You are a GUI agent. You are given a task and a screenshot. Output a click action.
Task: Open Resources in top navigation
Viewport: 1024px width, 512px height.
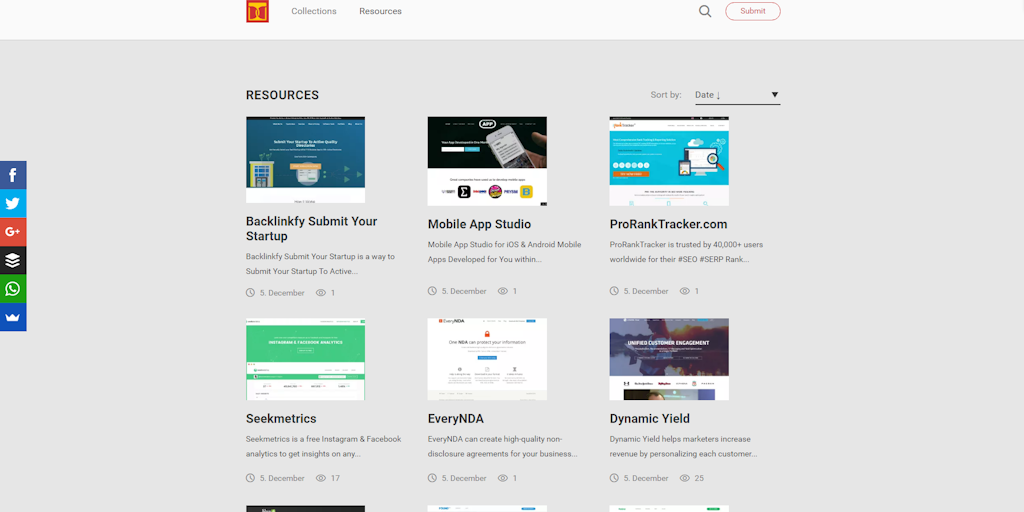380,11
